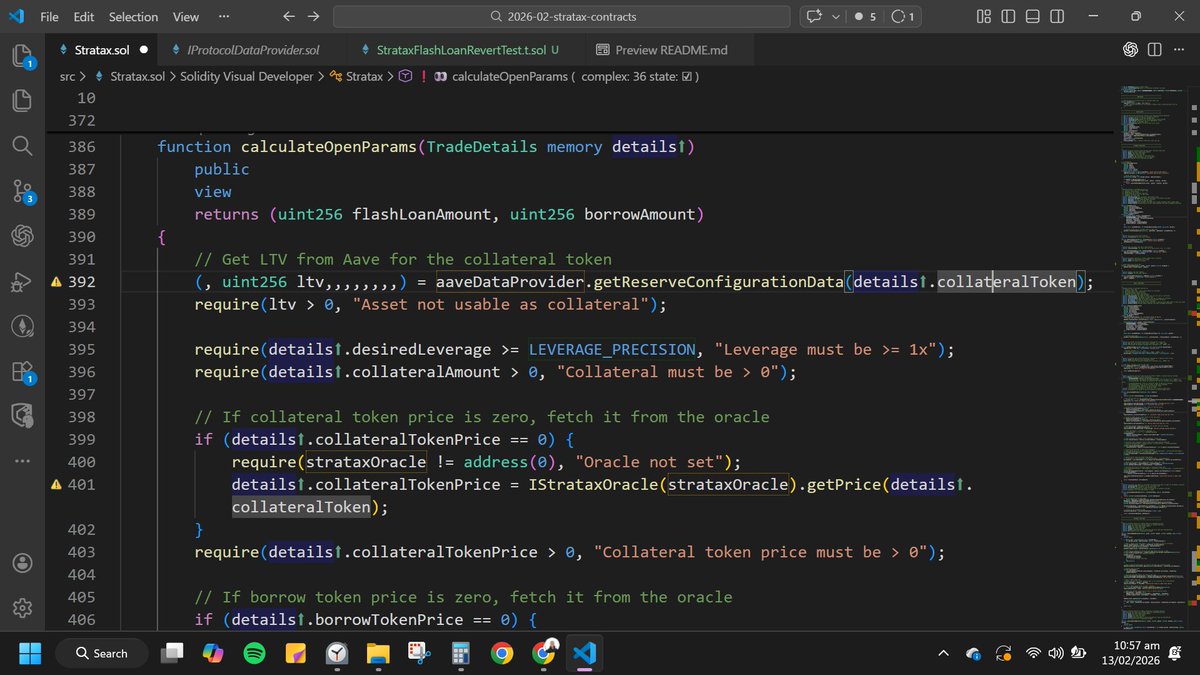The image size is (1200, 675).
Task: Expand the src breadcrumb
Action: (x=67, y=76)
